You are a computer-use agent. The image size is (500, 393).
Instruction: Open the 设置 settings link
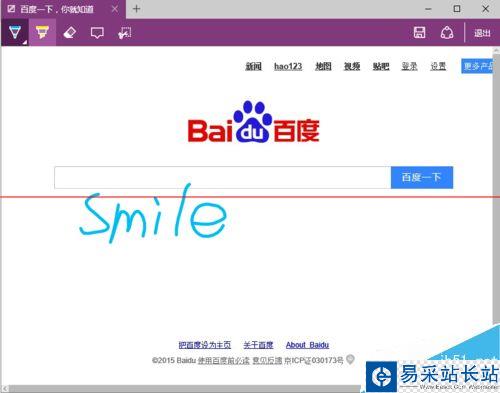click(438, 66)
